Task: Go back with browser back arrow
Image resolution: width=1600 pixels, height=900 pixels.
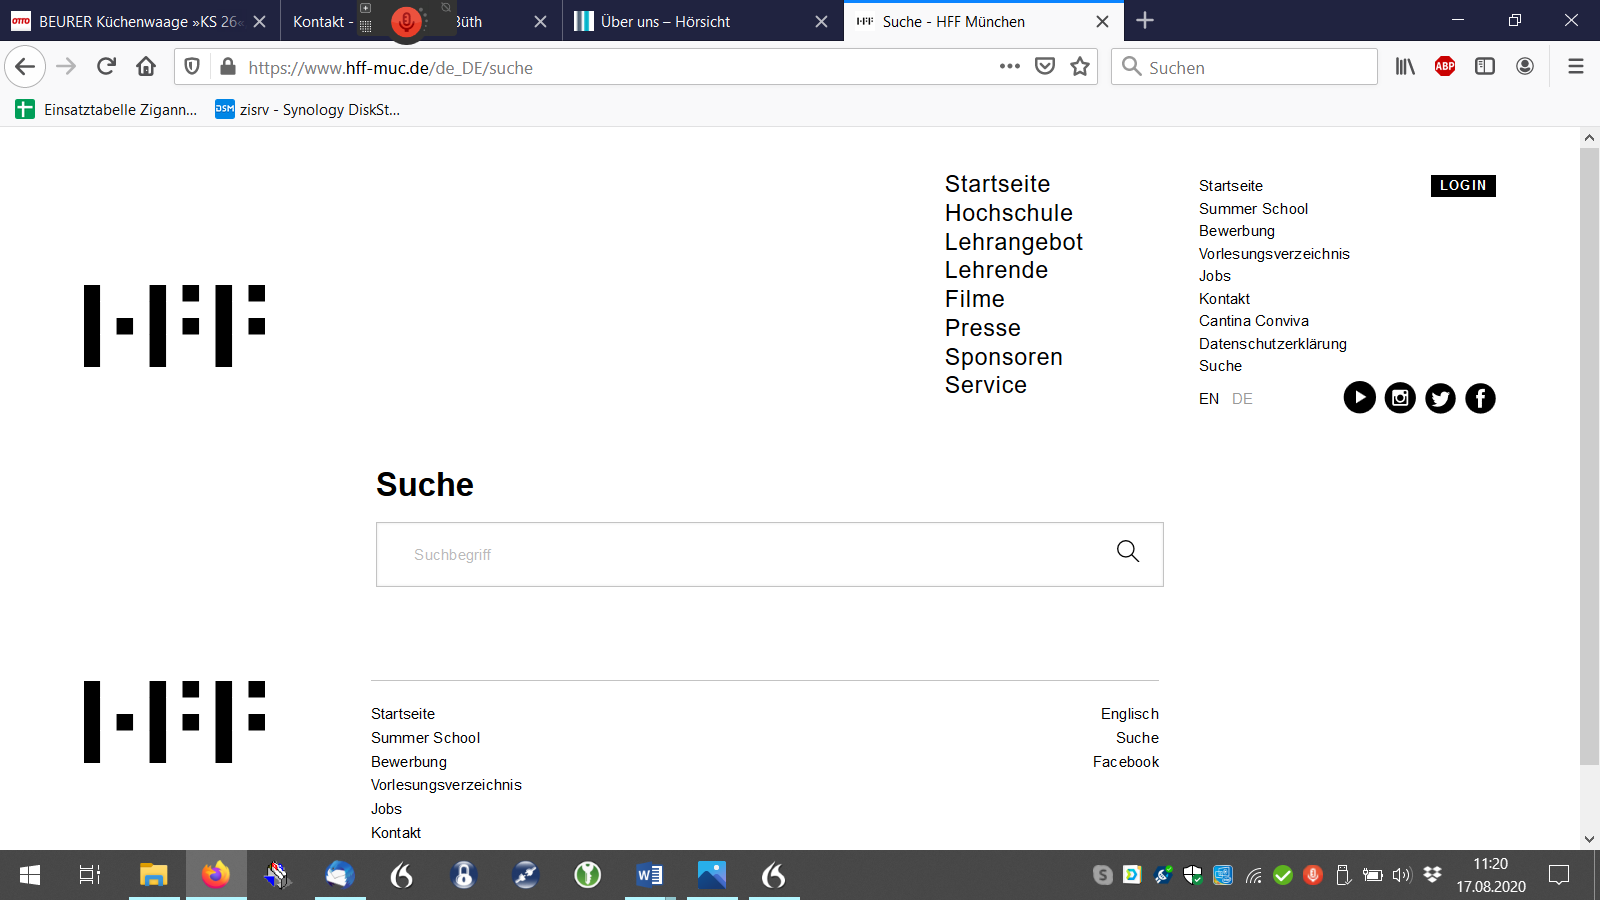Action: 25,67
